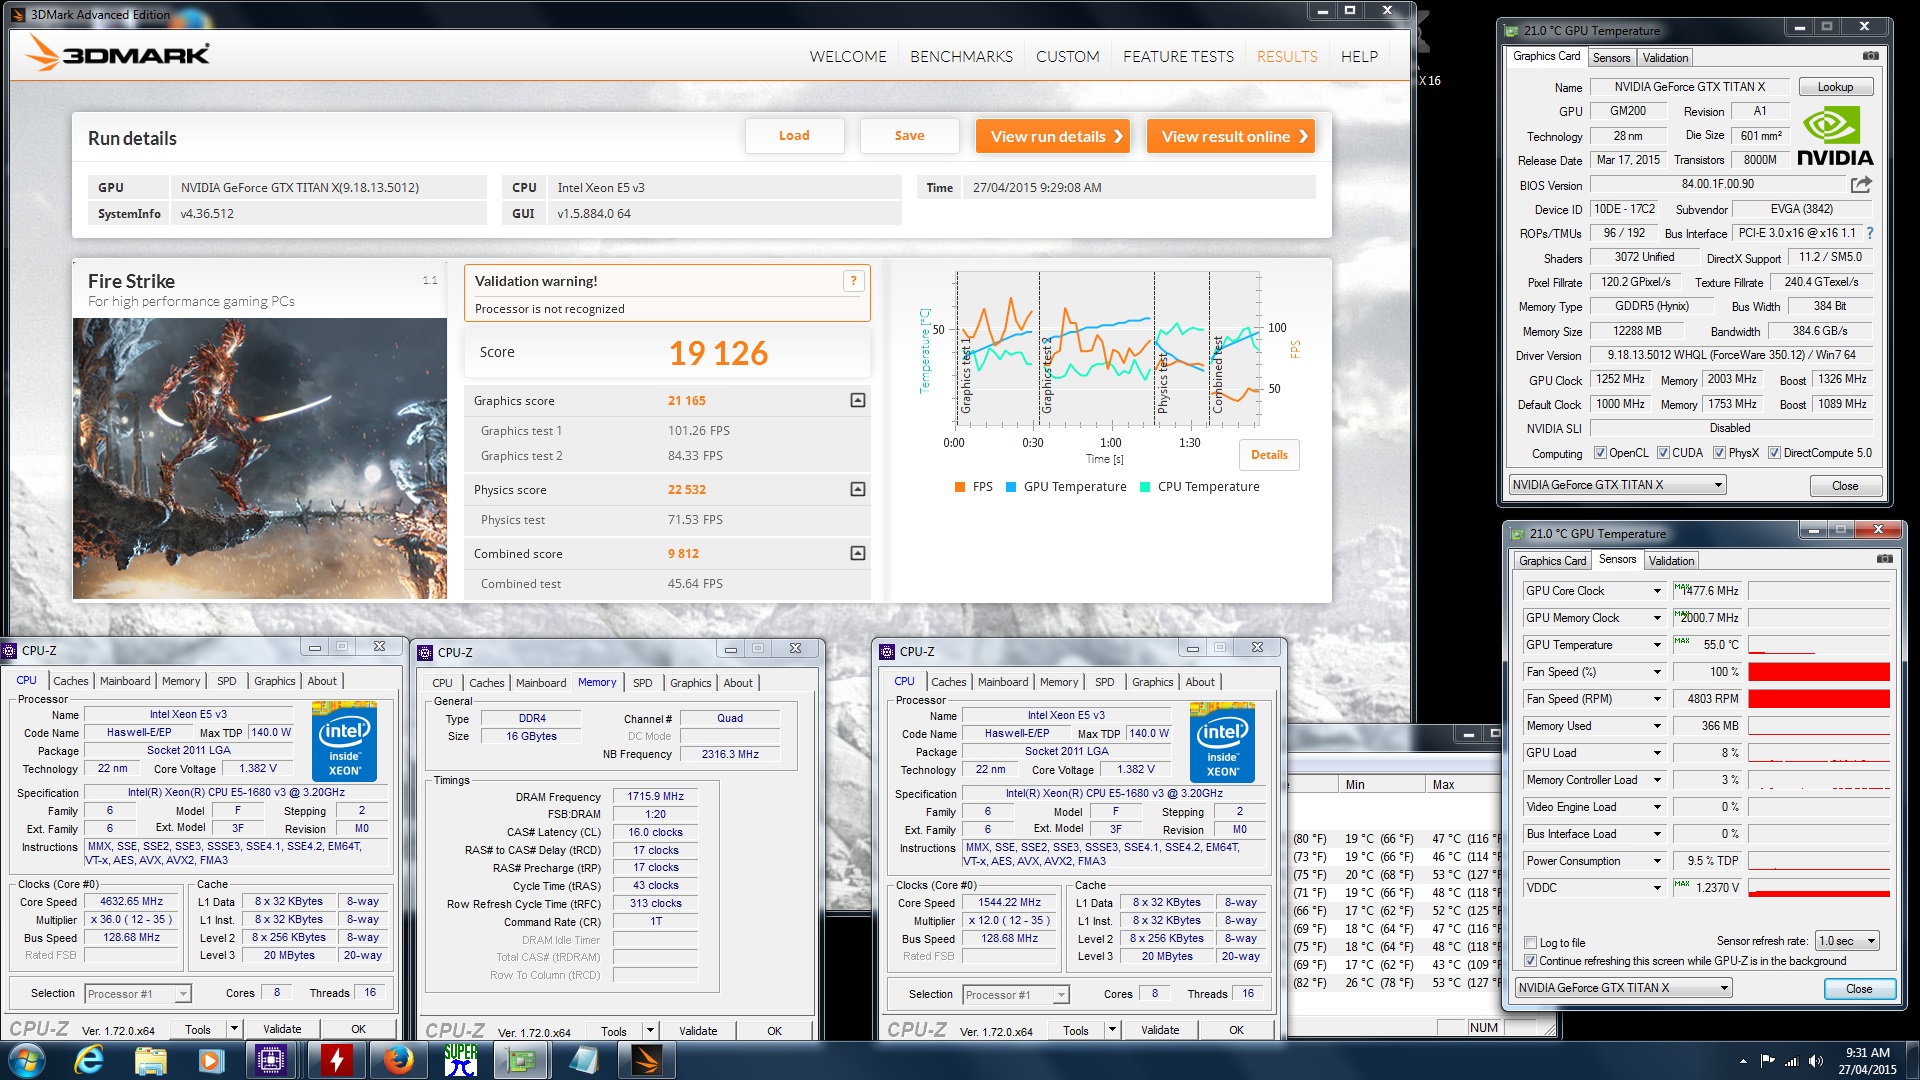Open the Processor #1 selection dropdown in the right CPU-Z window

pyautogui.click(x=1016, y=994)
